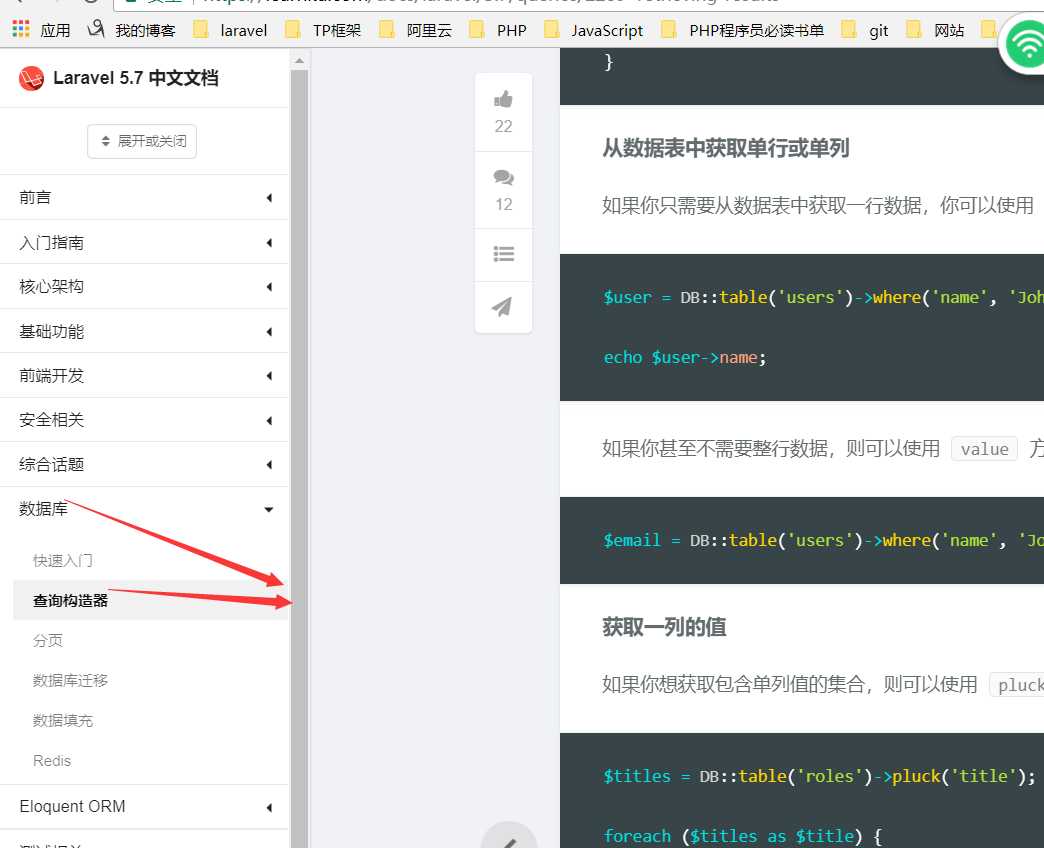Open the laravel bookmark folder

230,30
